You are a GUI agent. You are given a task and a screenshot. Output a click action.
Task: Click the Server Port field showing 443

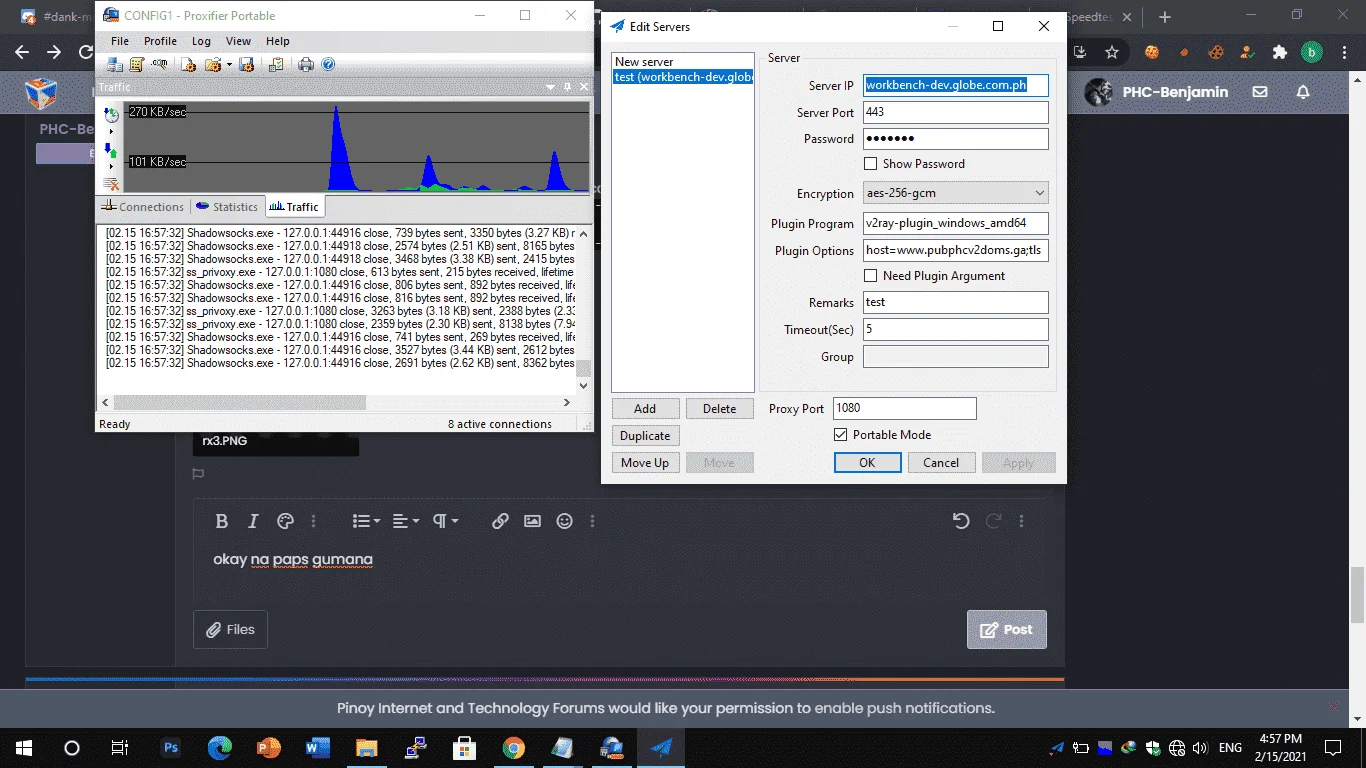[x=955, y=112]
